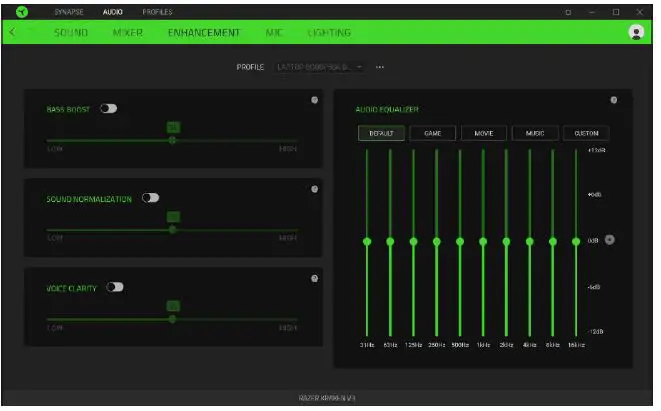Viewport: 661px width, 411px height.
Task: Click the Sound Normalization label
Action: coord(89,199)
